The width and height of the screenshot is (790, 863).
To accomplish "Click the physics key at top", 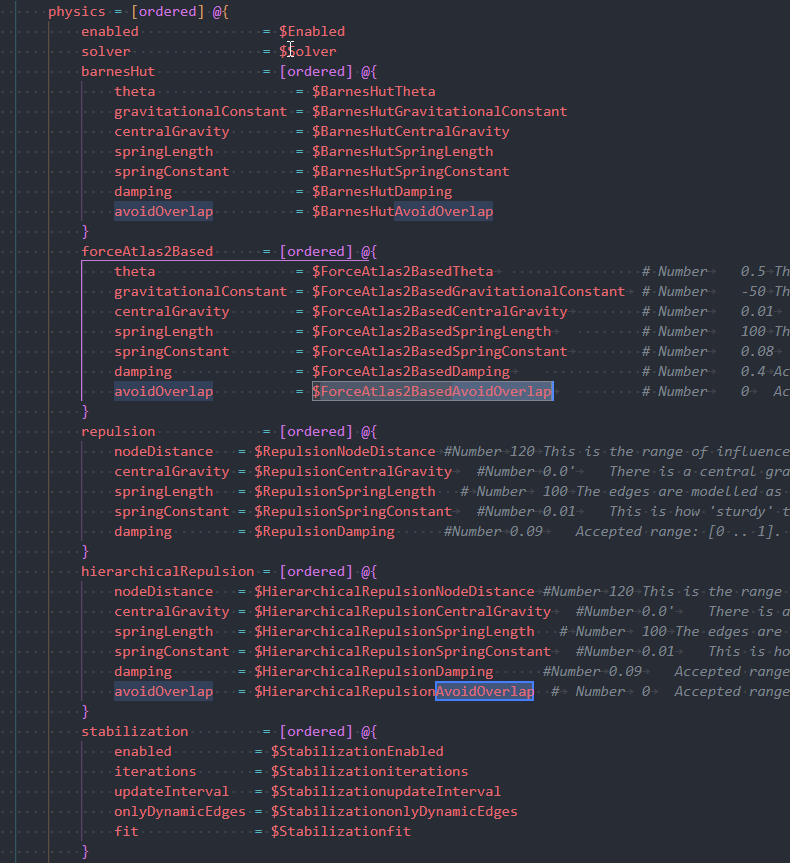I will (77, 12).
